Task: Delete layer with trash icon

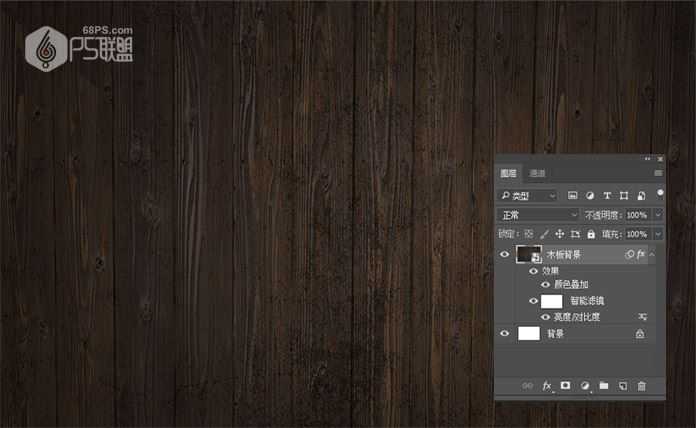Action: 641,385
